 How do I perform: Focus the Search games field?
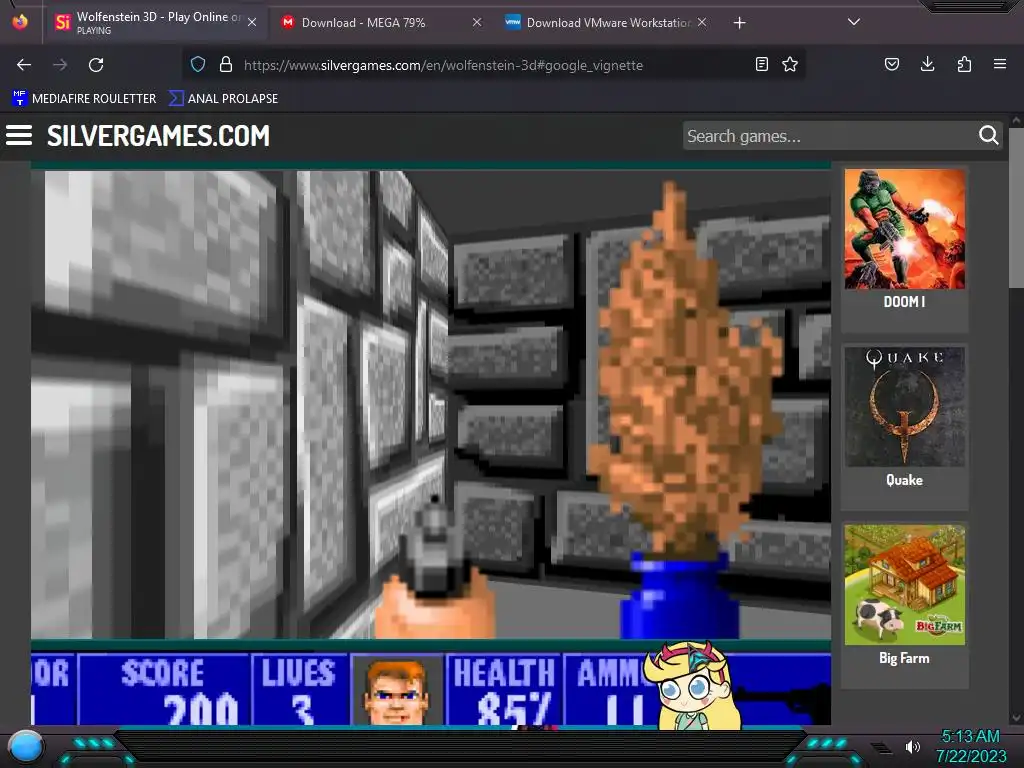coord(828,136)
